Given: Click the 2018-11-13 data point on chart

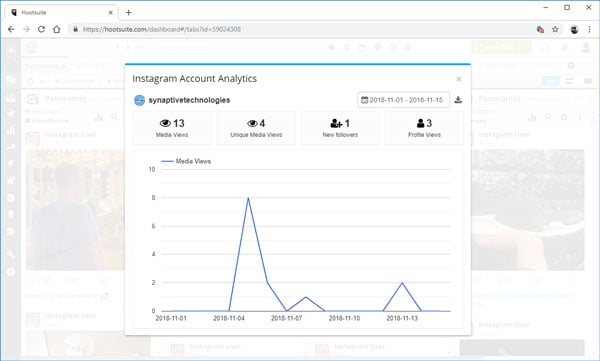Looking at the screenshot, I should click(x=402, y=283).
